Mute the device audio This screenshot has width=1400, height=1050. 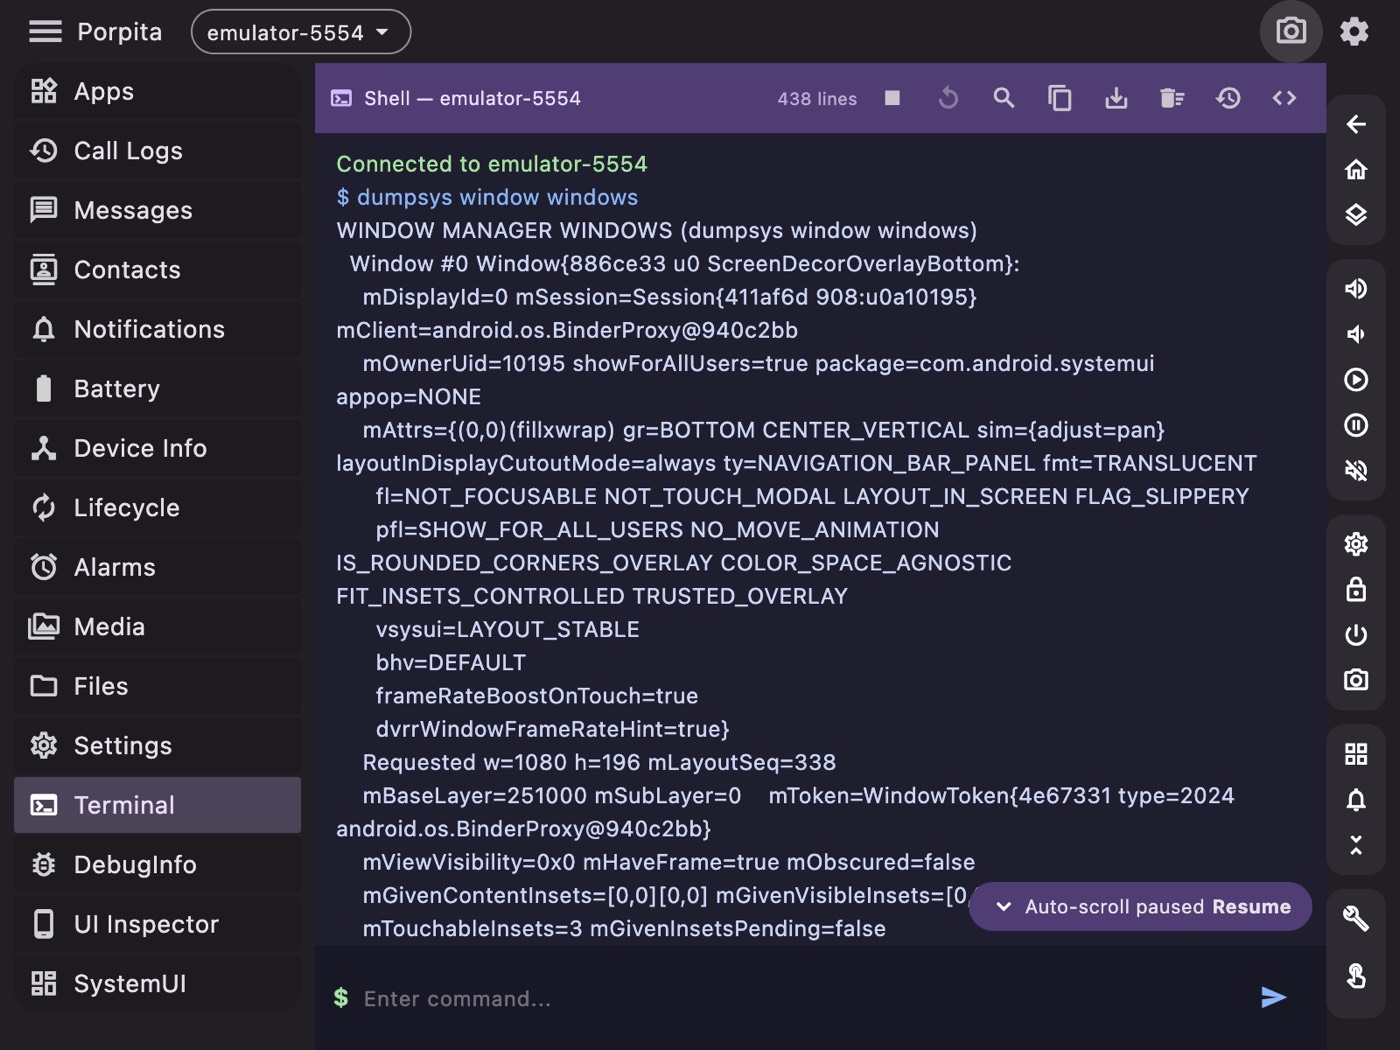click(x=1356, y=471)
